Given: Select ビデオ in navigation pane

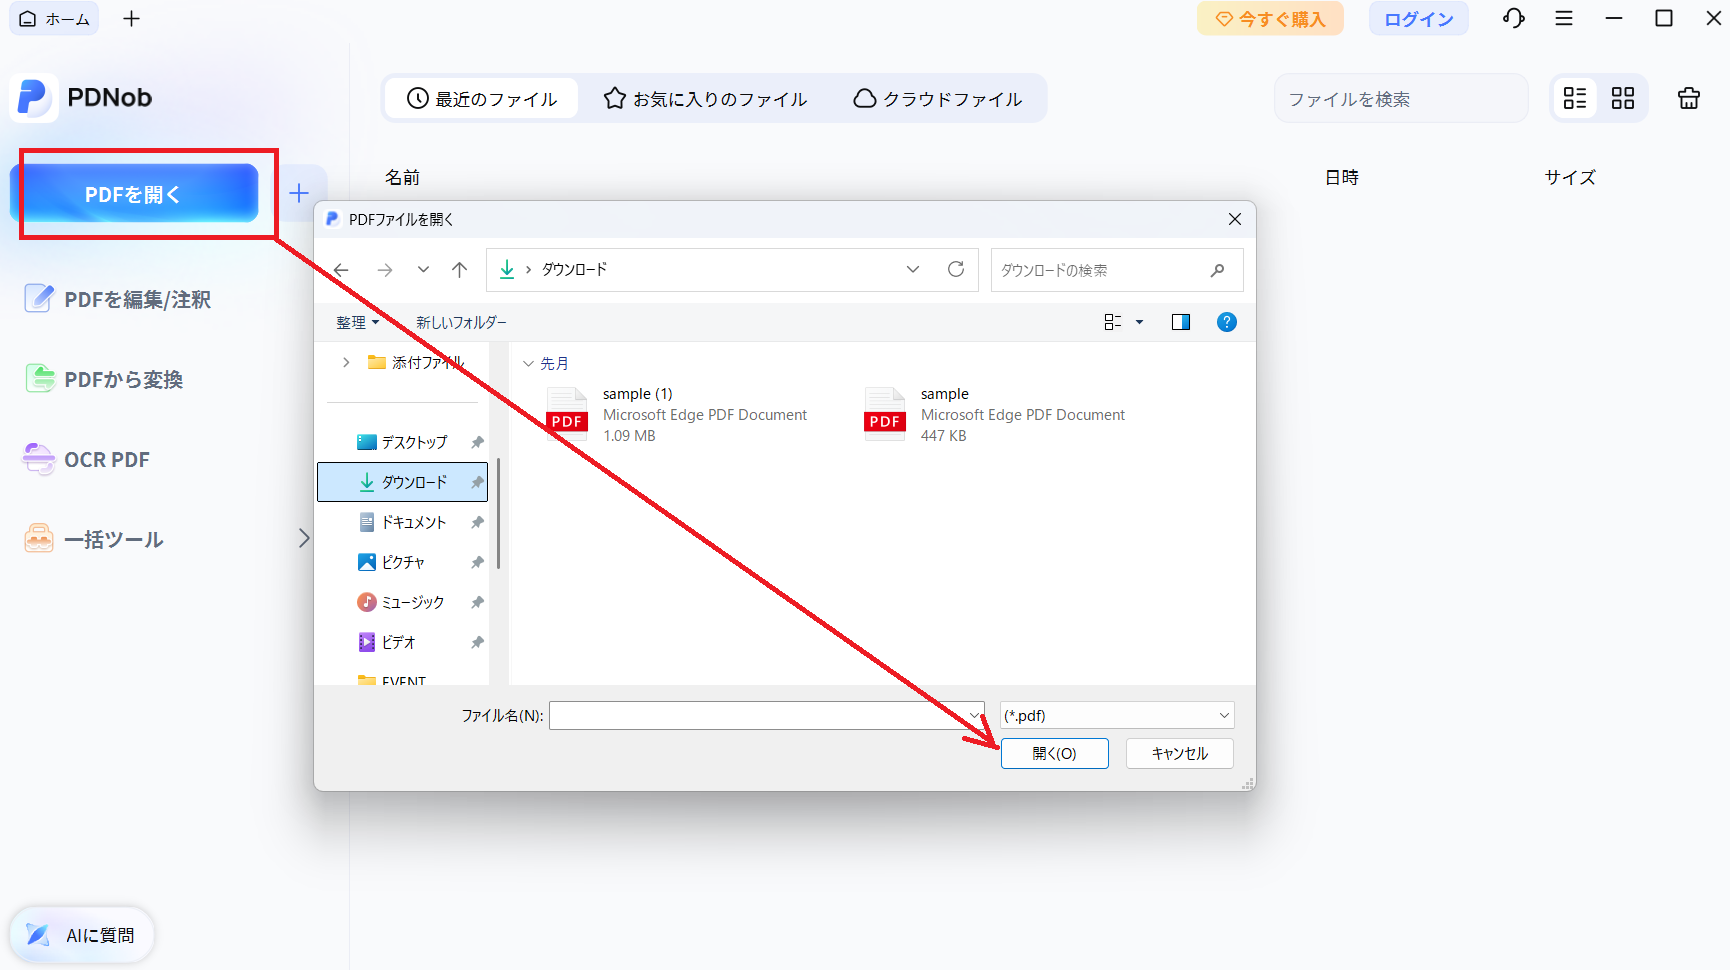Looking at the screenshot, I should [387, 642].
